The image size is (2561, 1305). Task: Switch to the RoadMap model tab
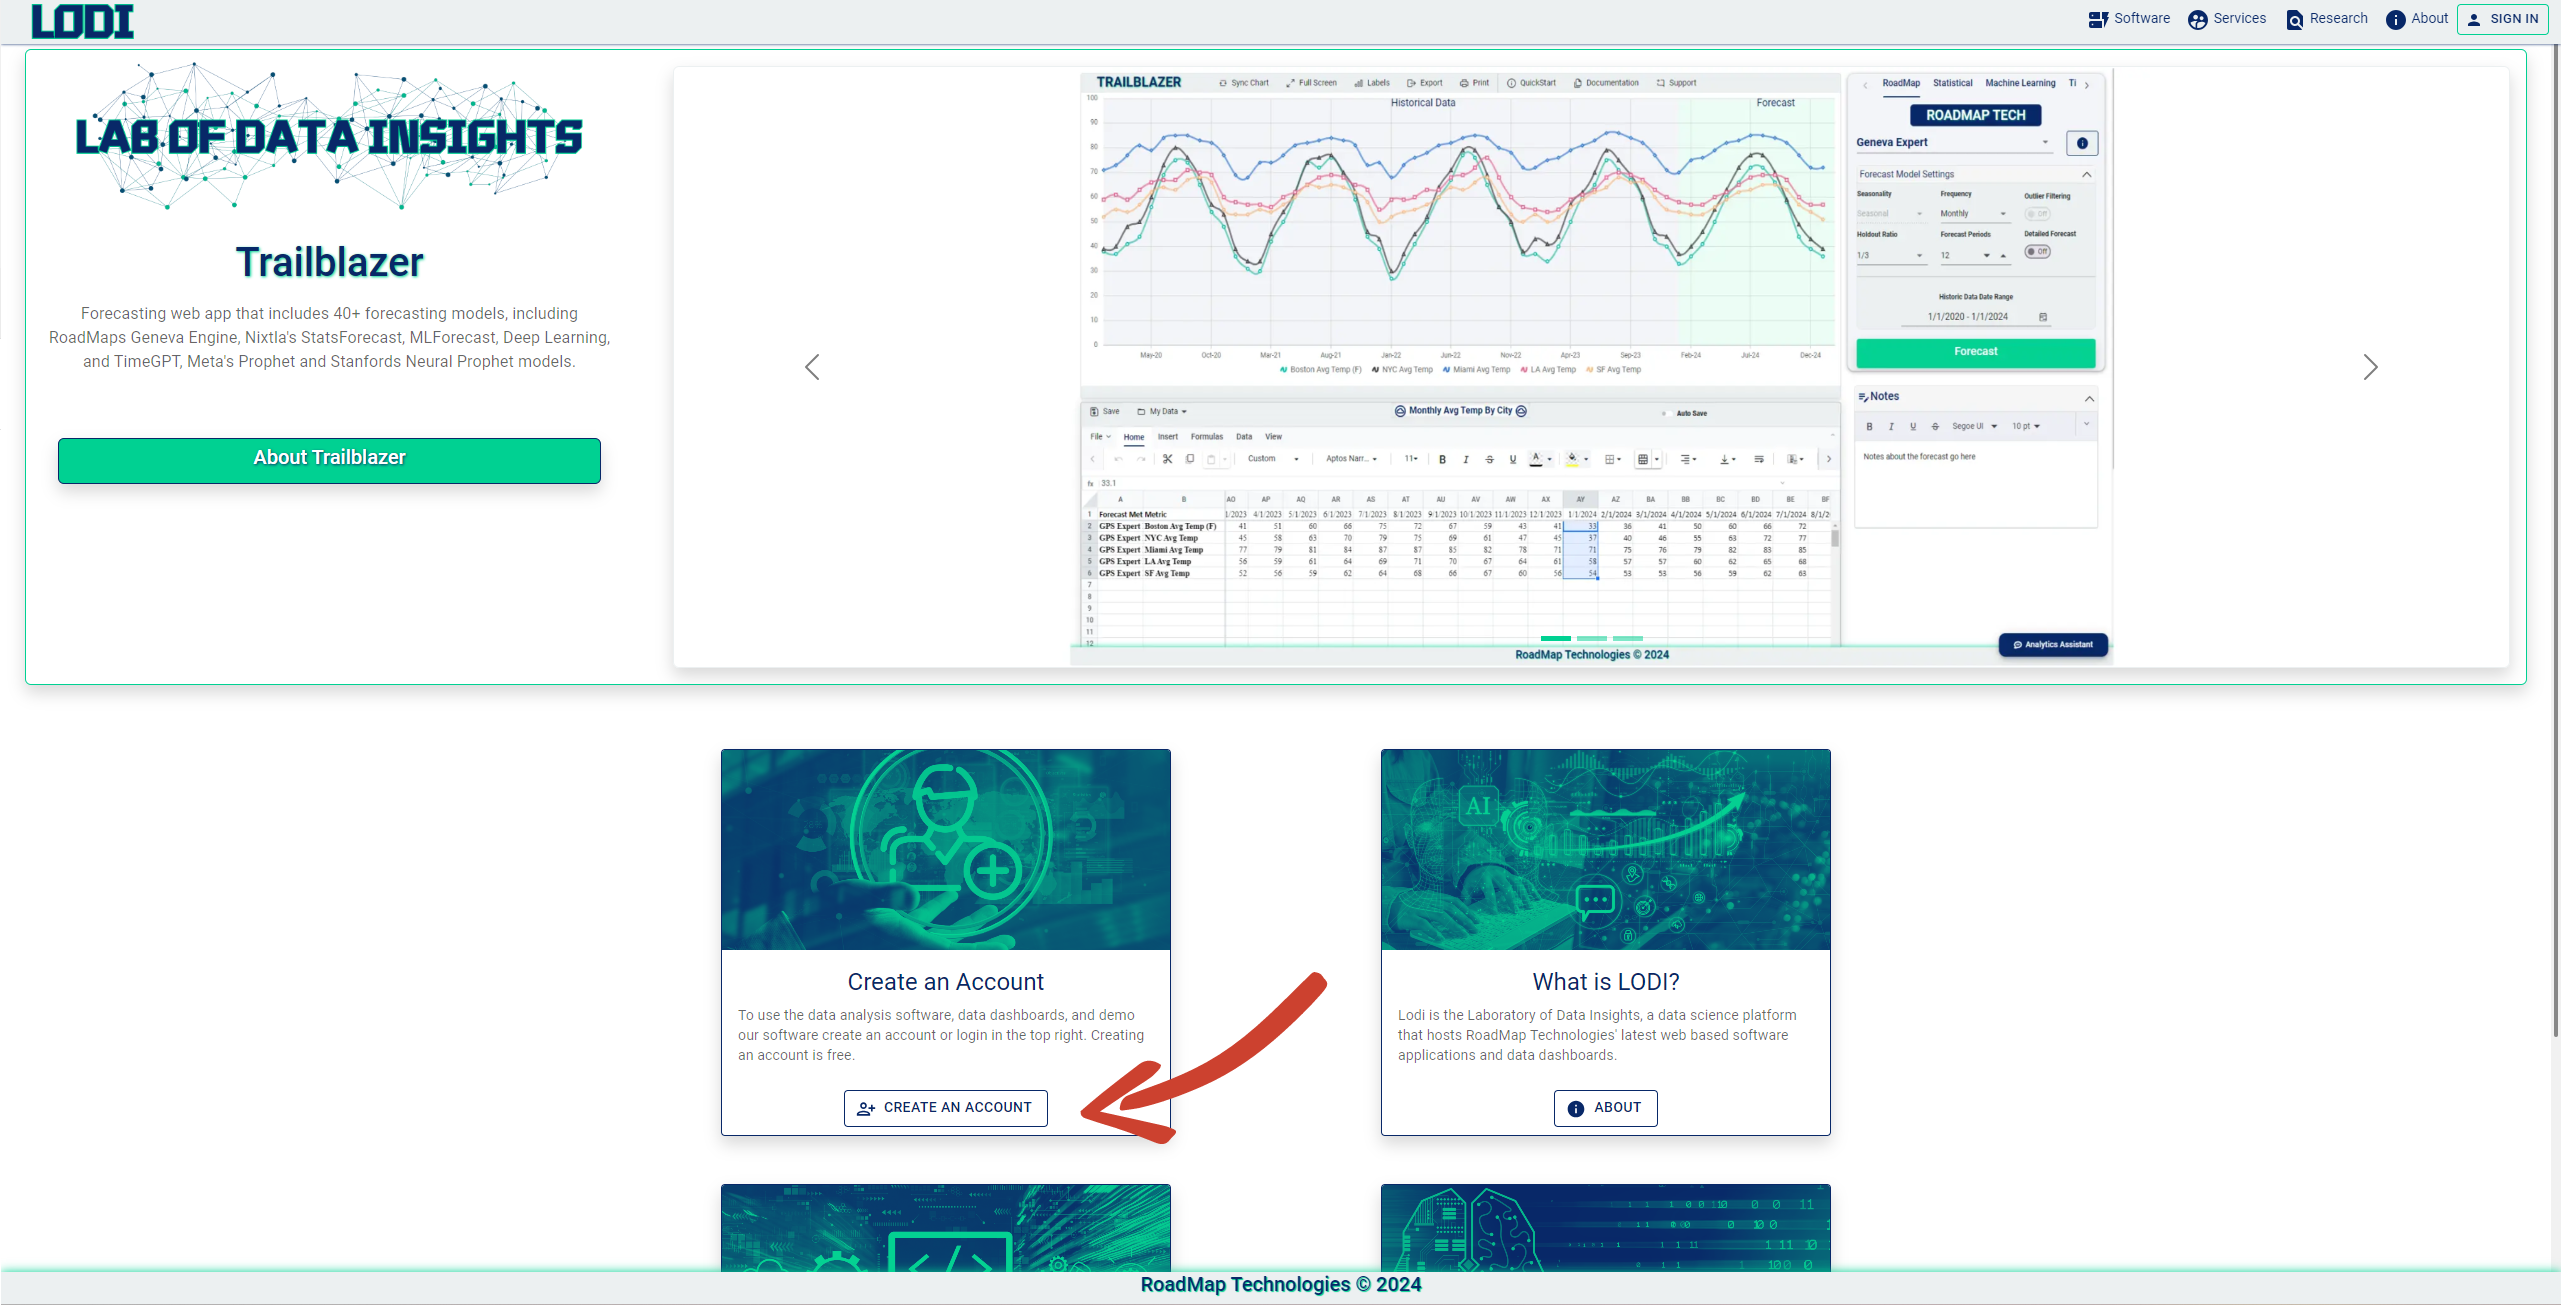pos(1901,84)
